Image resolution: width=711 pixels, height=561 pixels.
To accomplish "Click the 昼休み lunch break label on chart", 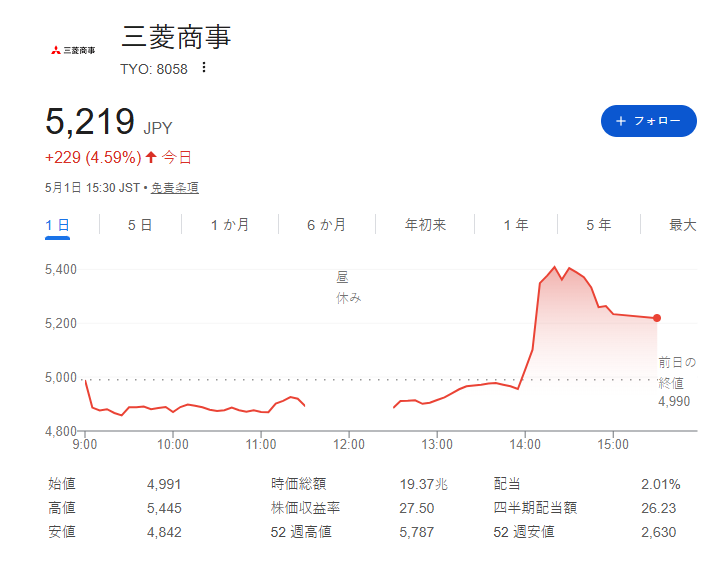I will (x=348, y=288).
